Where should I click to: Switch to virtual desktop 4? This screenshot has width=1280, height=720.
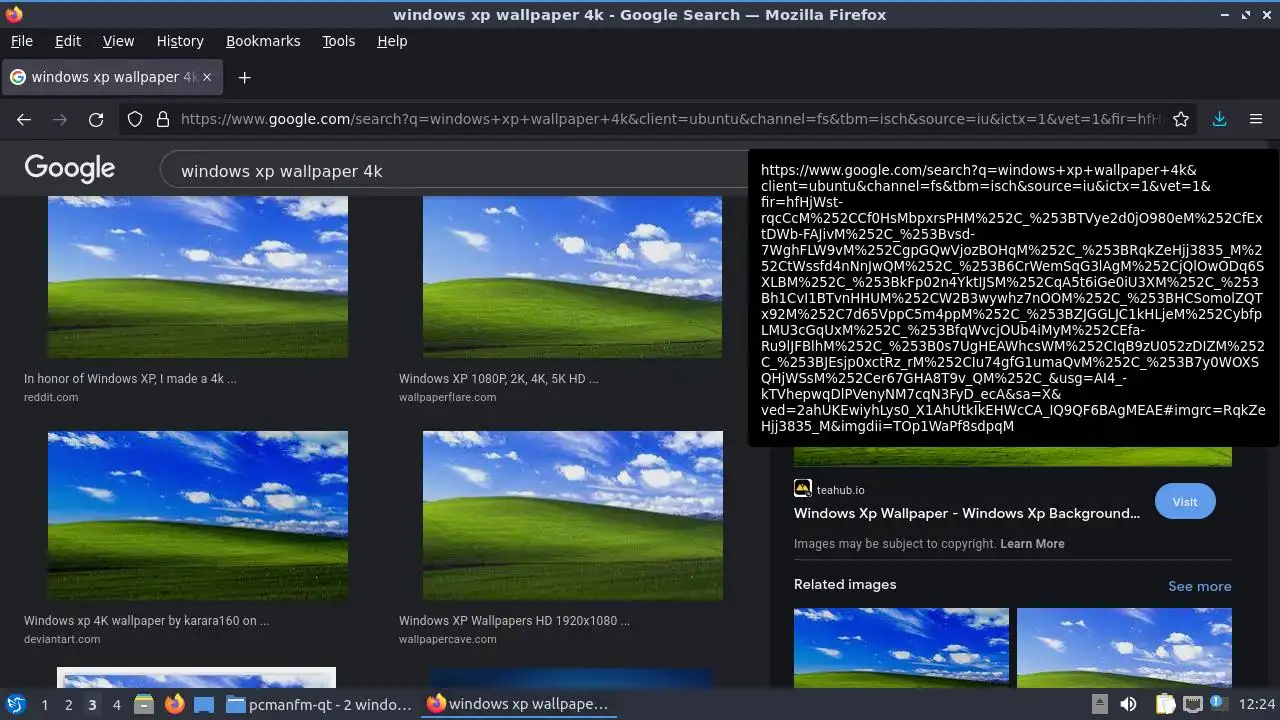point(116,704)
